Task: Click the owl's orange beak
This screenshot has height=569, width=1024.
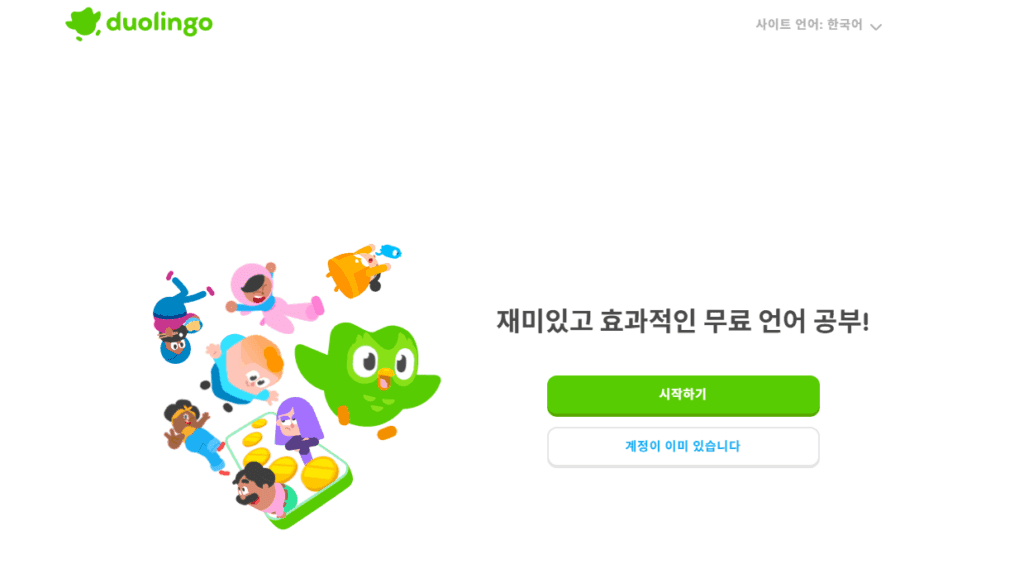Action: click(x=385, y=377)
